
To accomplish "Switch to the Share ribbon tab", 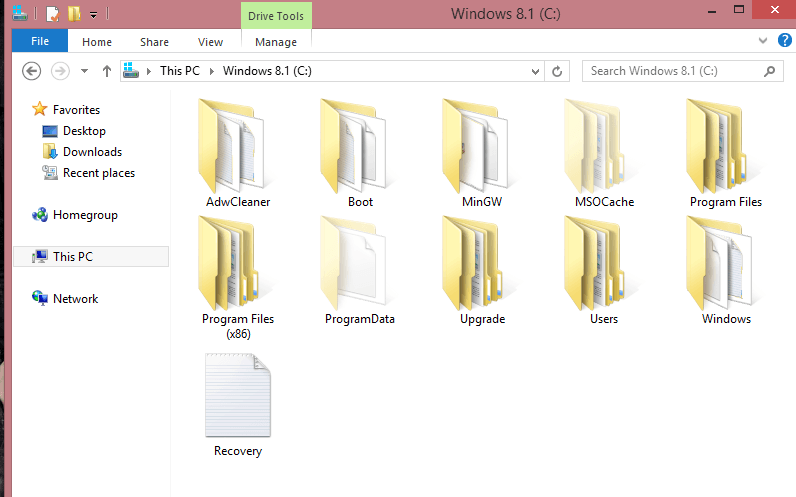I will point(154,42).
